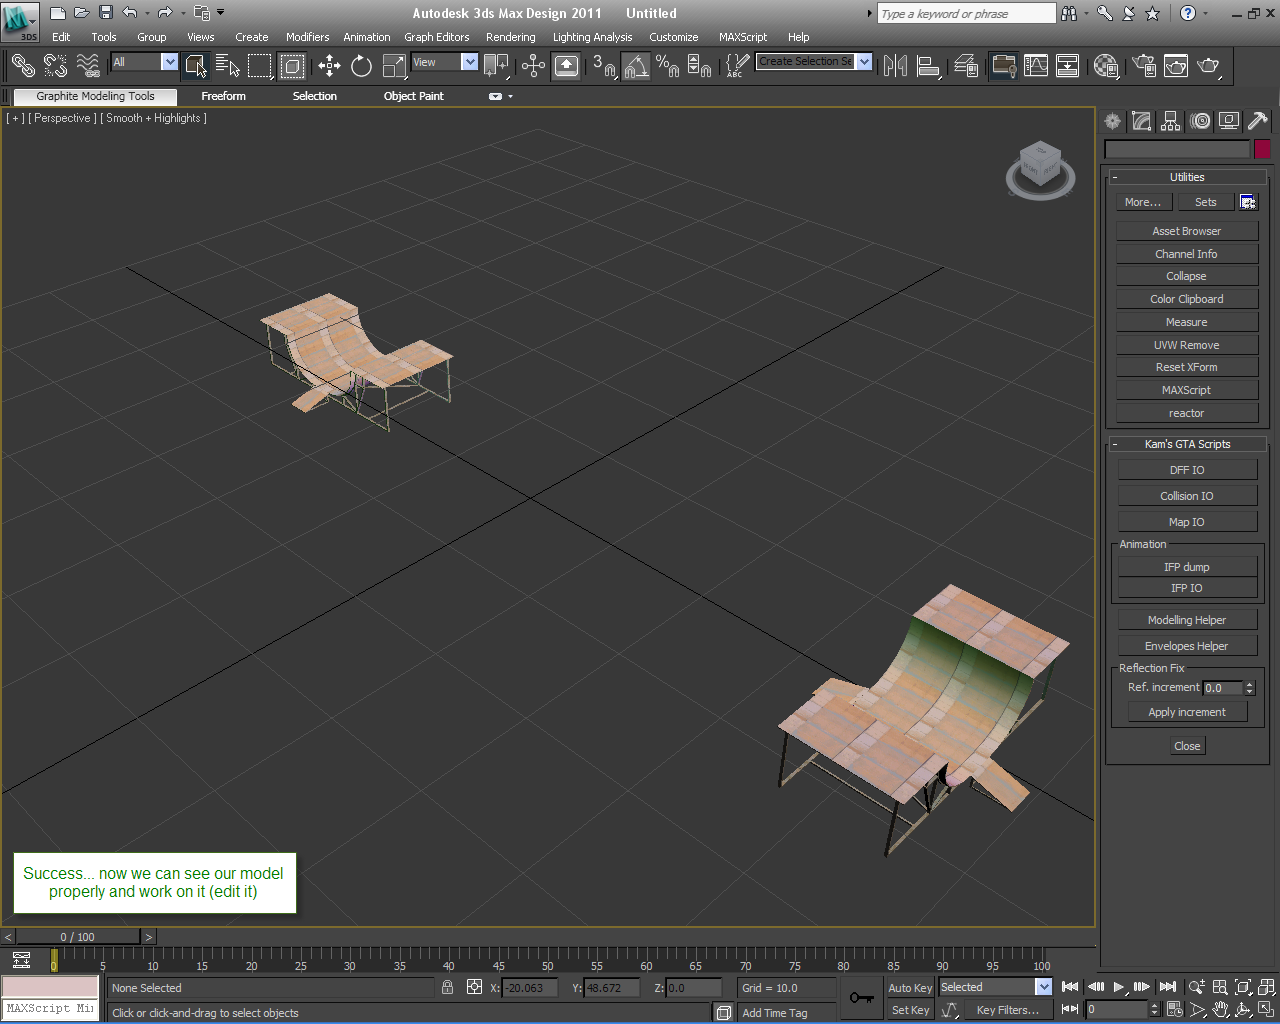
Task: Click the Select and Link chain icon
Action: (x=22, y=66)
